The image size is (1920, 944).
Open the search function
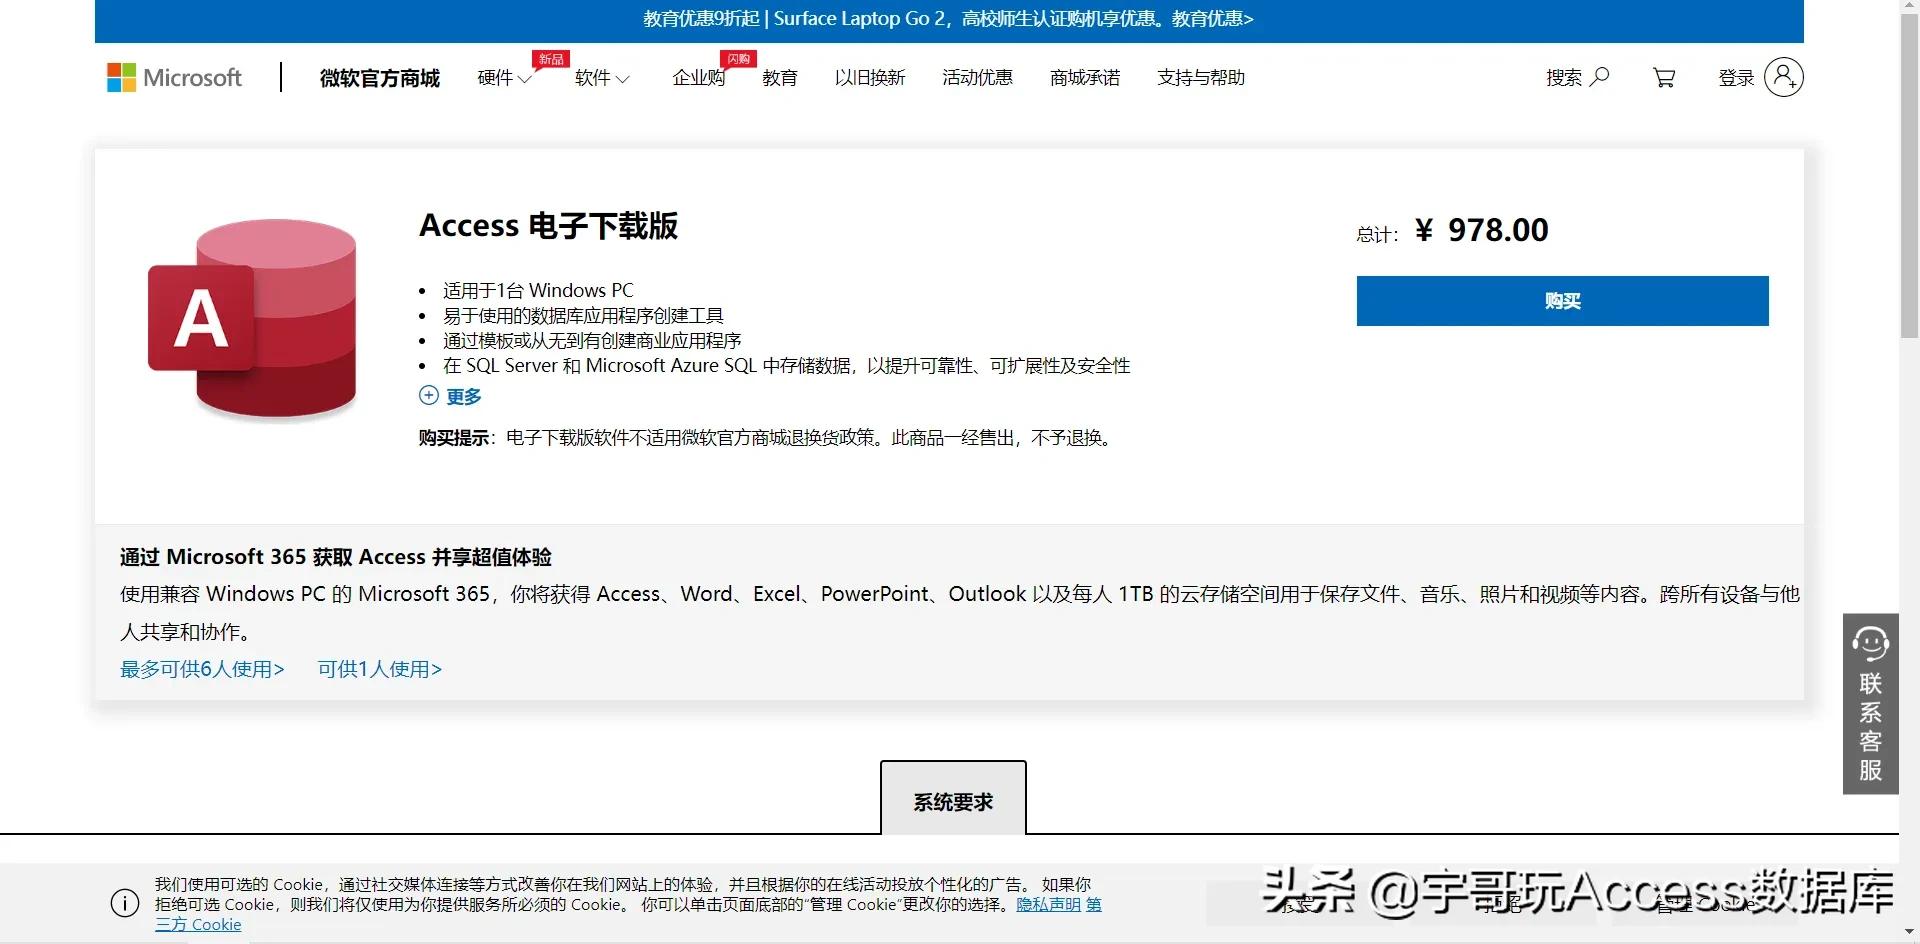pyautogui.click(x=1577, y=77)
